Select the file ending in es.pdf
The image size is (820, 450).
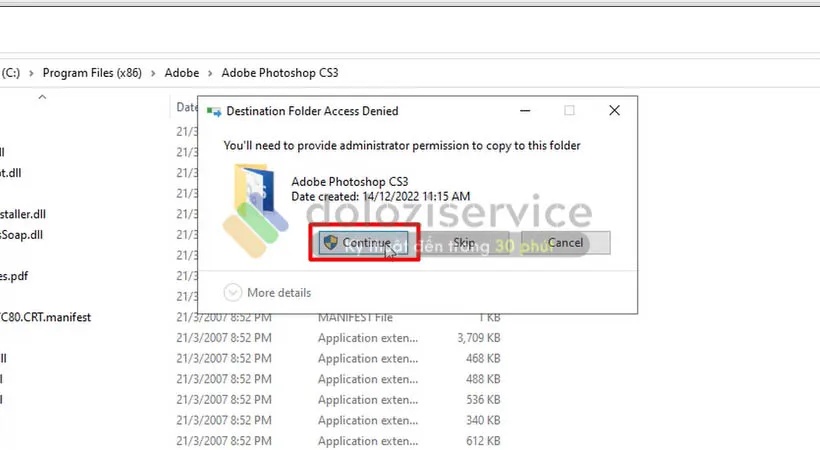[x=14, y=276]
